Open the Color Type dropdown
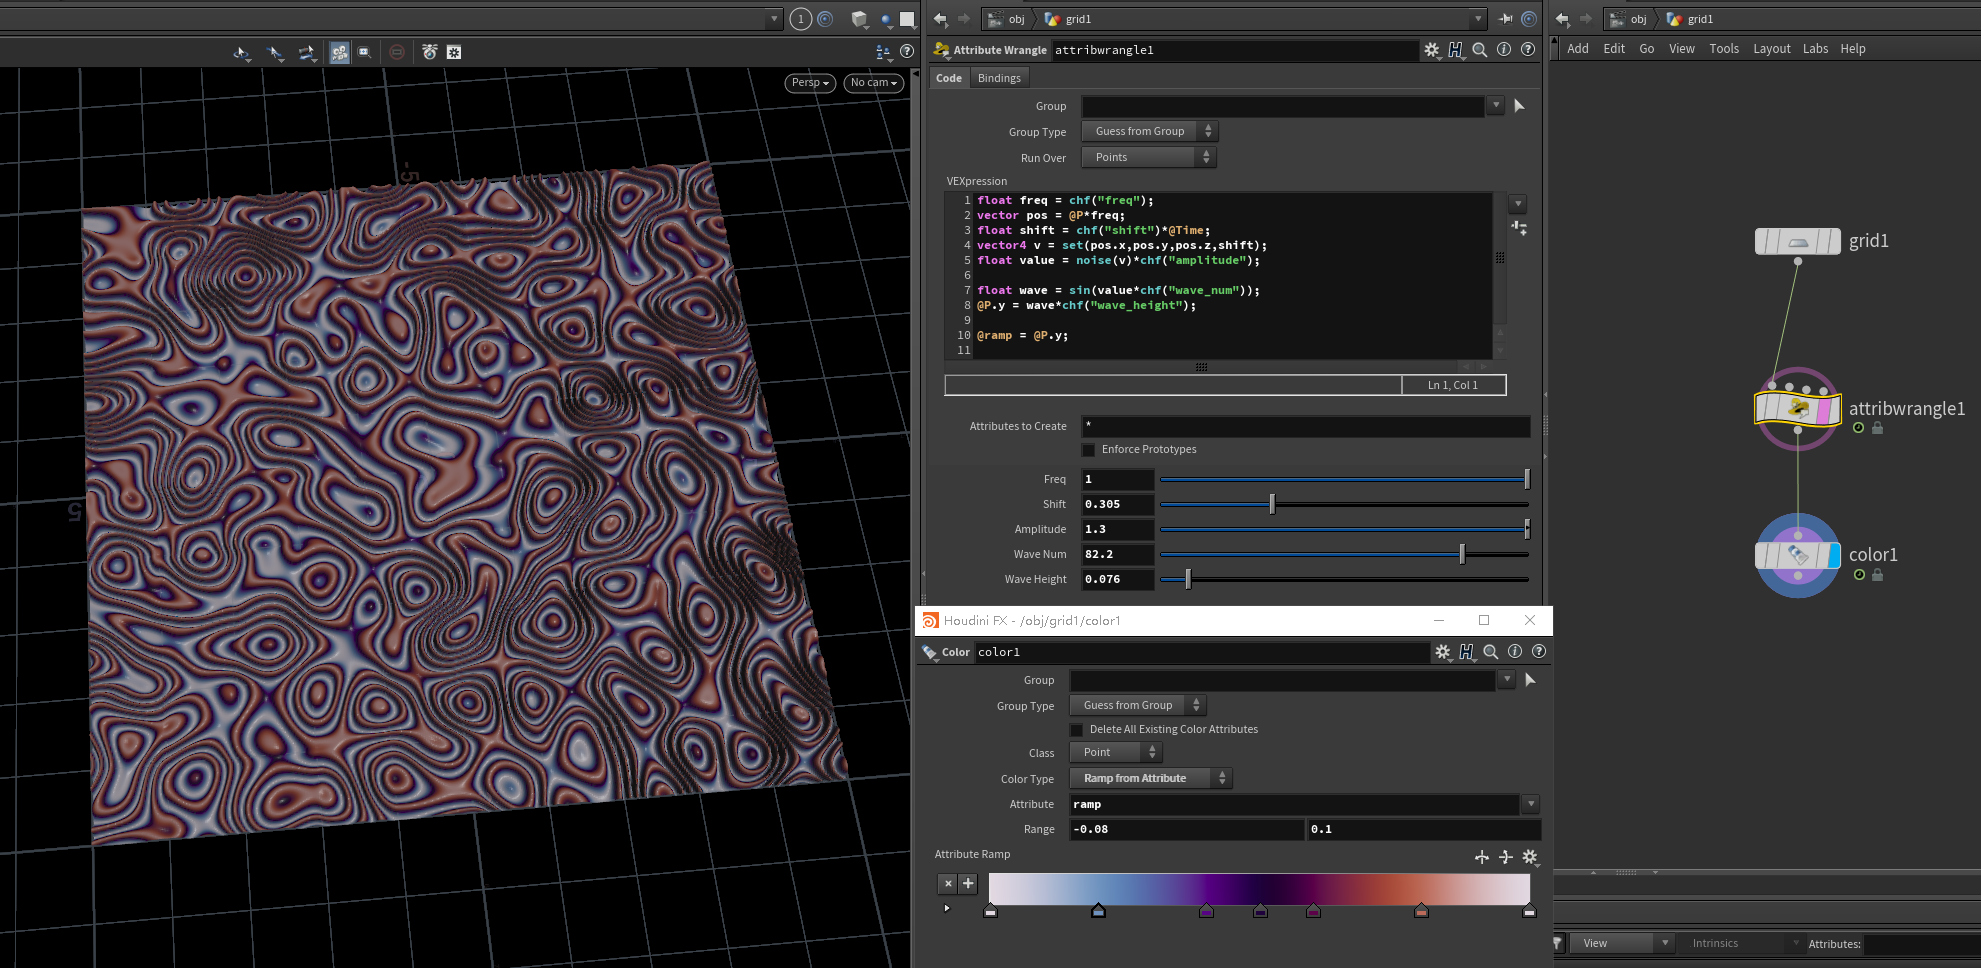This screenshot has width=1981, height=968. pyautogui.click(x=1150, y=779)
